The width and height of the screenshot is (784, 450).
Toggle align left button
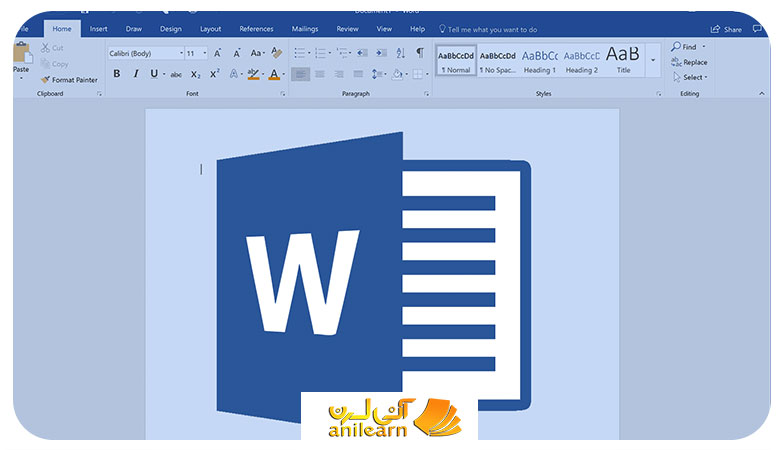[x=300, y=74]
